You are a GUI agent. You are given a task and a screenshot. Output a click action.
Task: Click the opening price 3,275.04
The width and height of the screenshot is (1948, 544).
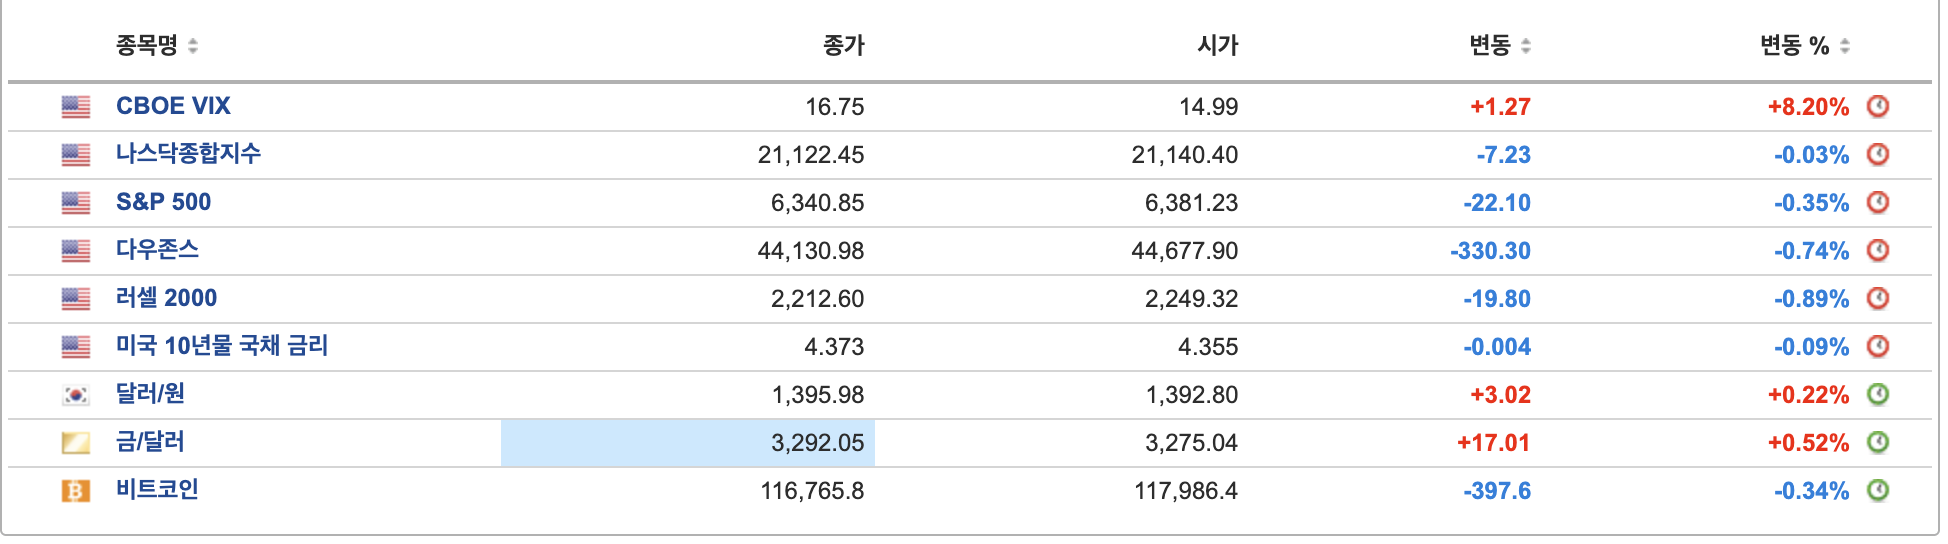click(x=1191, y=443)
